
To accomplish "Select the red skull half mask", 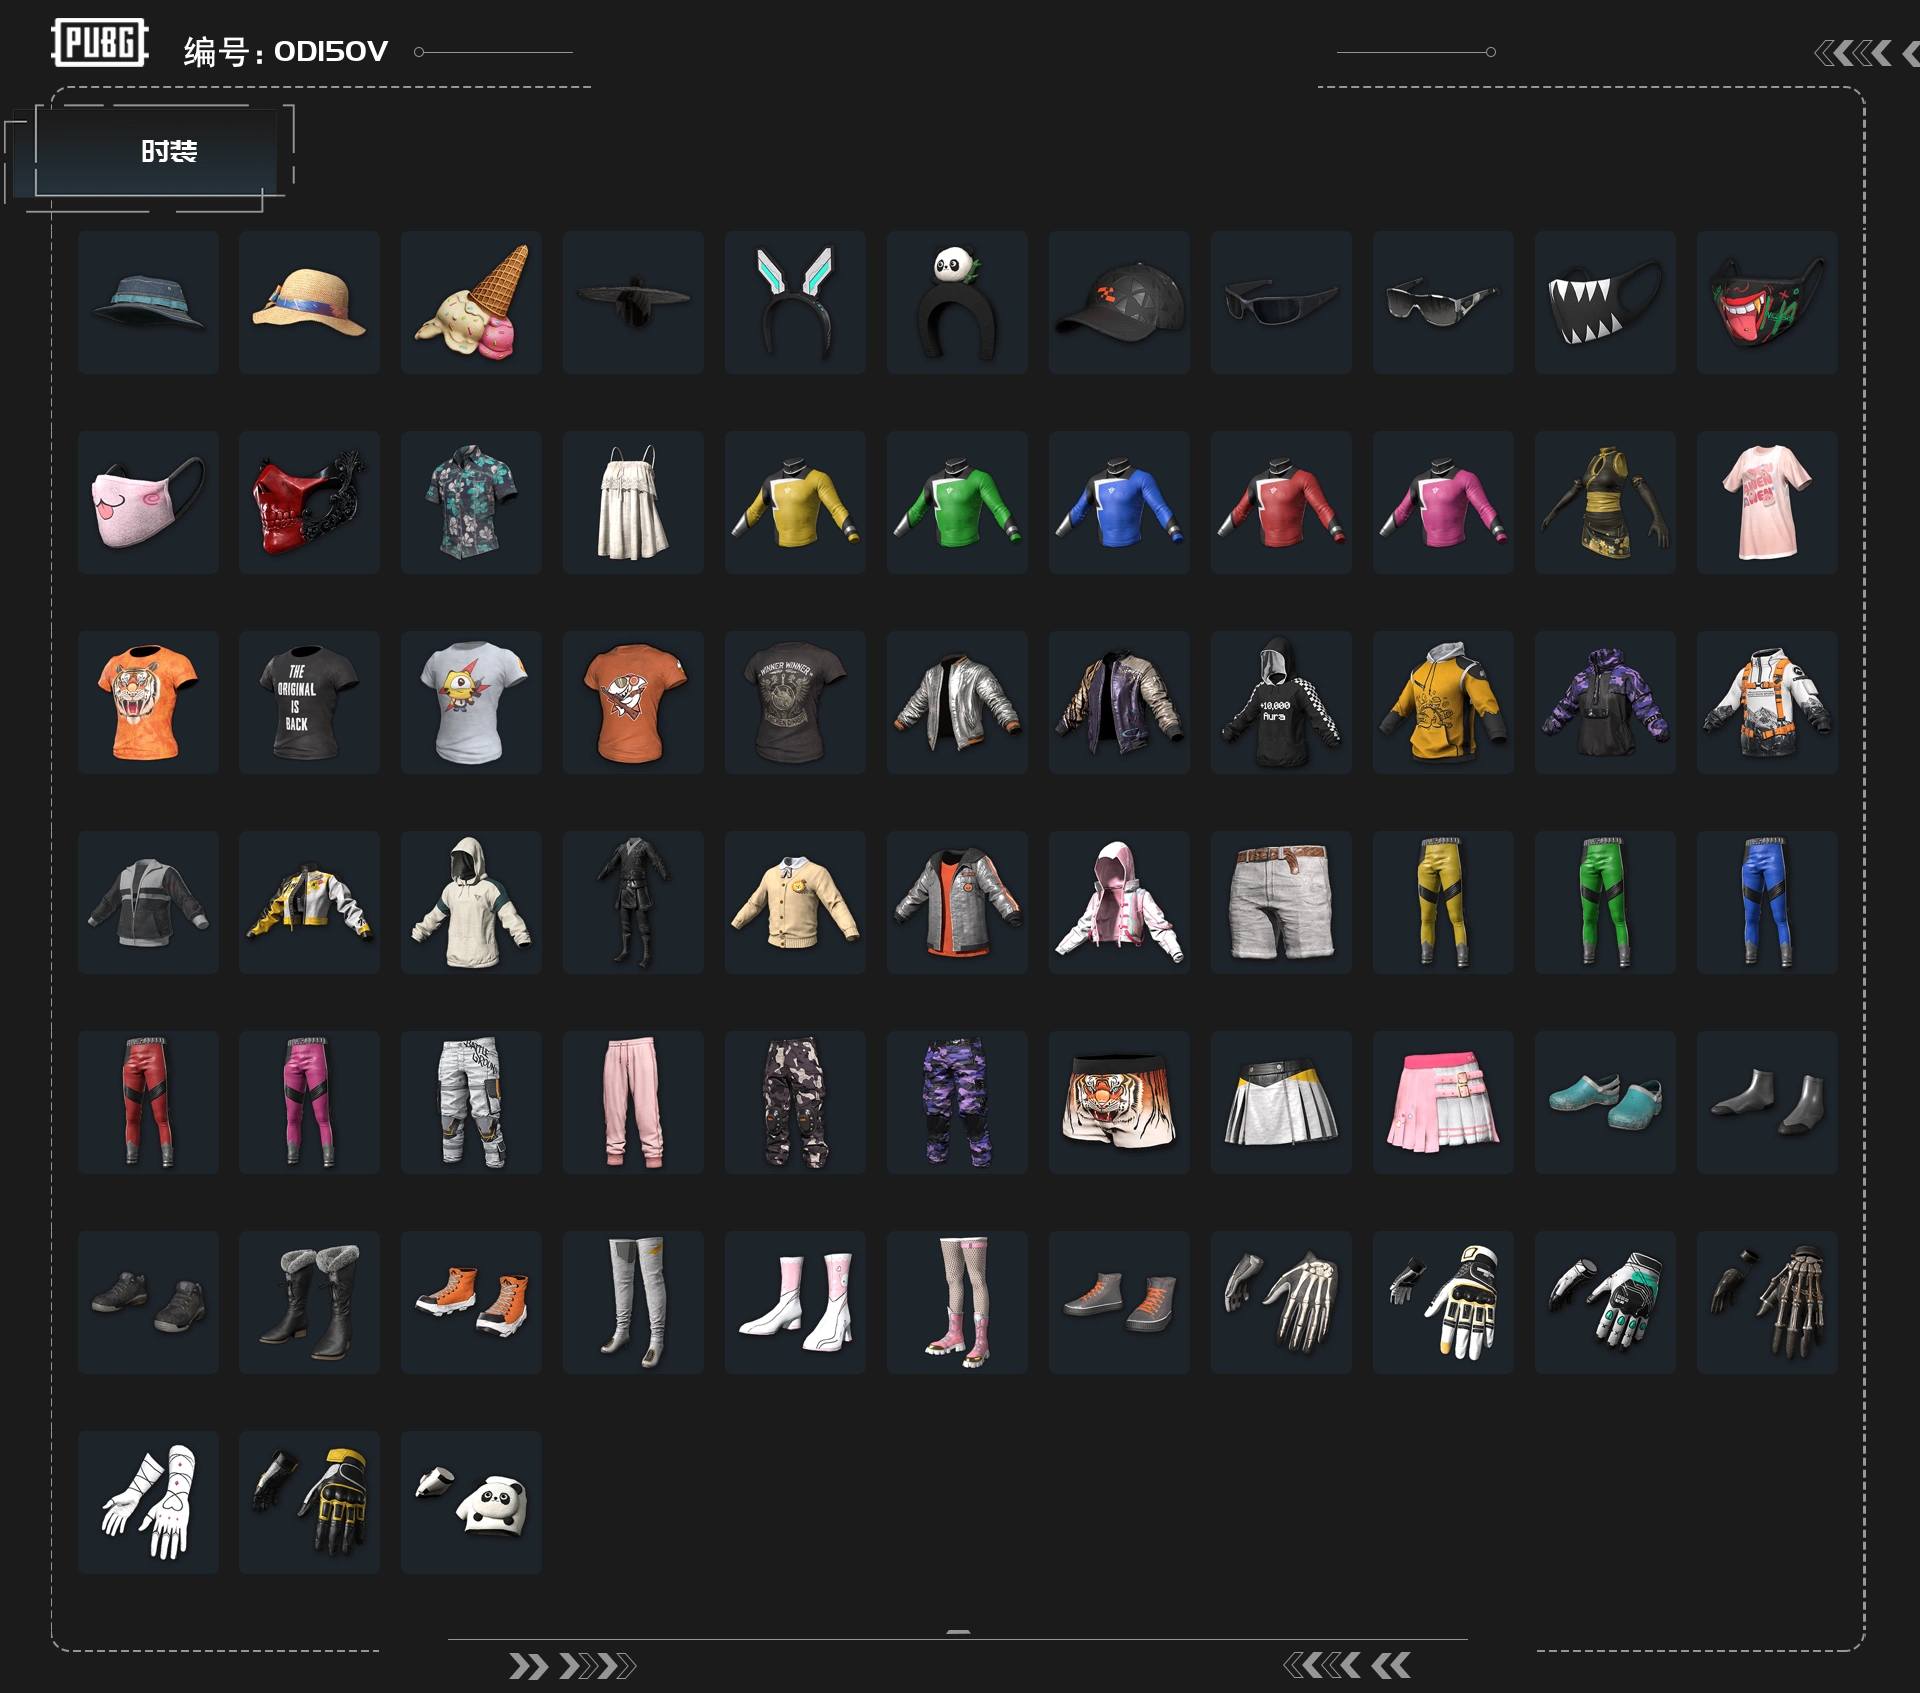I will click(309, 502).
